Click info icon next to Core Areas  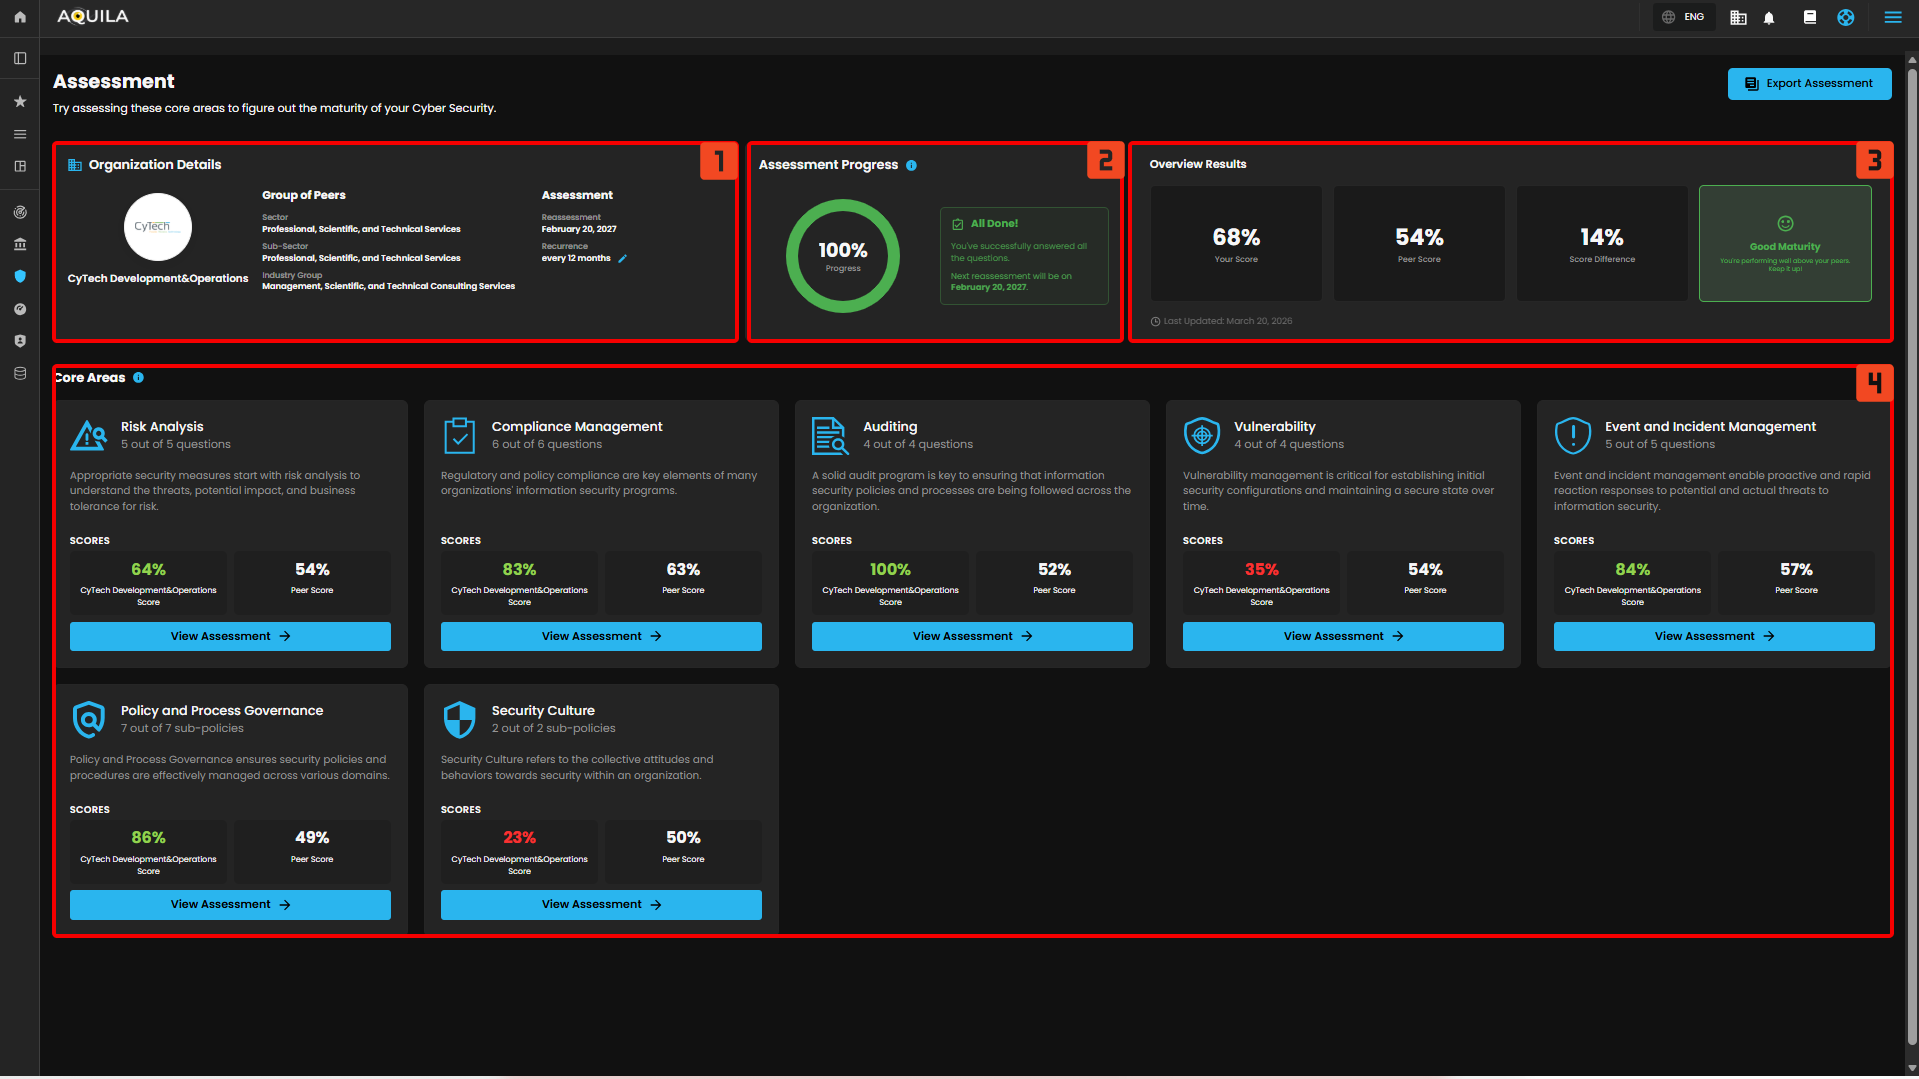tap(138, 378)
